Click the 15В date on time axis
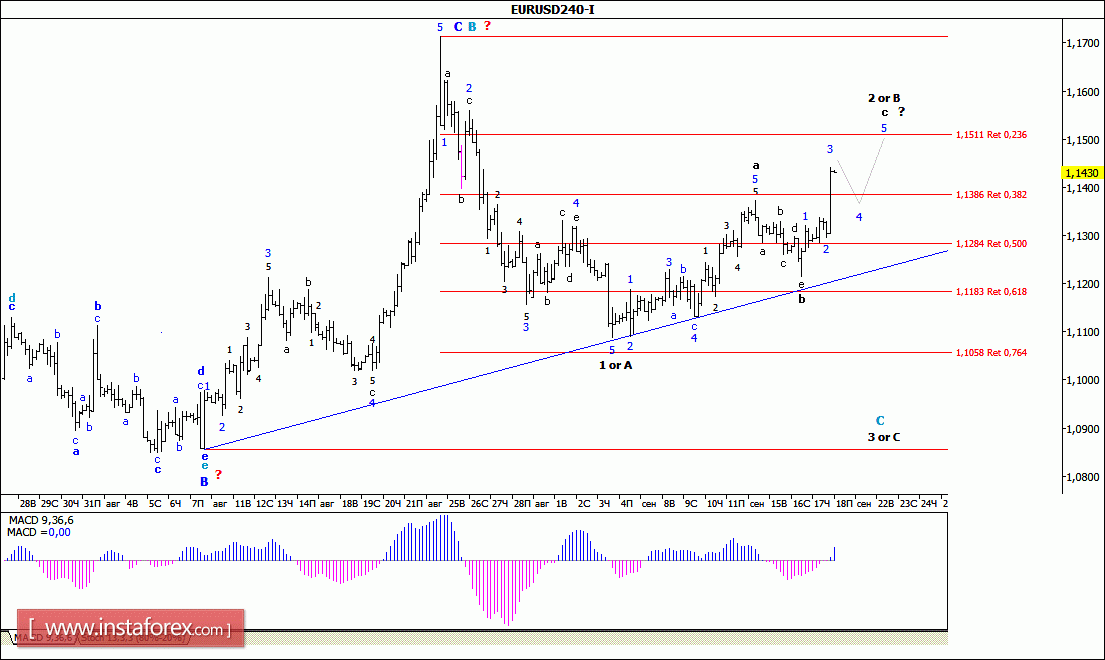This screenshot has width=1105, height=660. [x=779, y=504]
